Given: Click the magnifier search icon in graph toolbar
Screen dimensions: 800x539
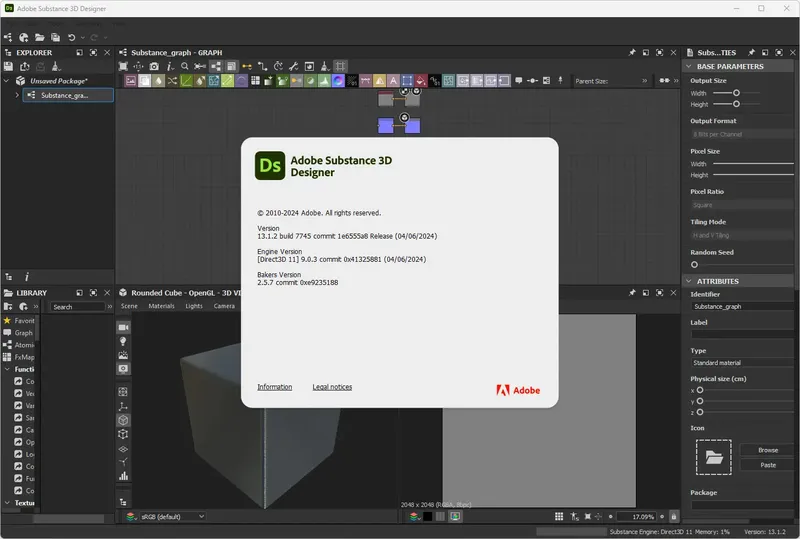Looking at the screenshot, I should point(185,66).
